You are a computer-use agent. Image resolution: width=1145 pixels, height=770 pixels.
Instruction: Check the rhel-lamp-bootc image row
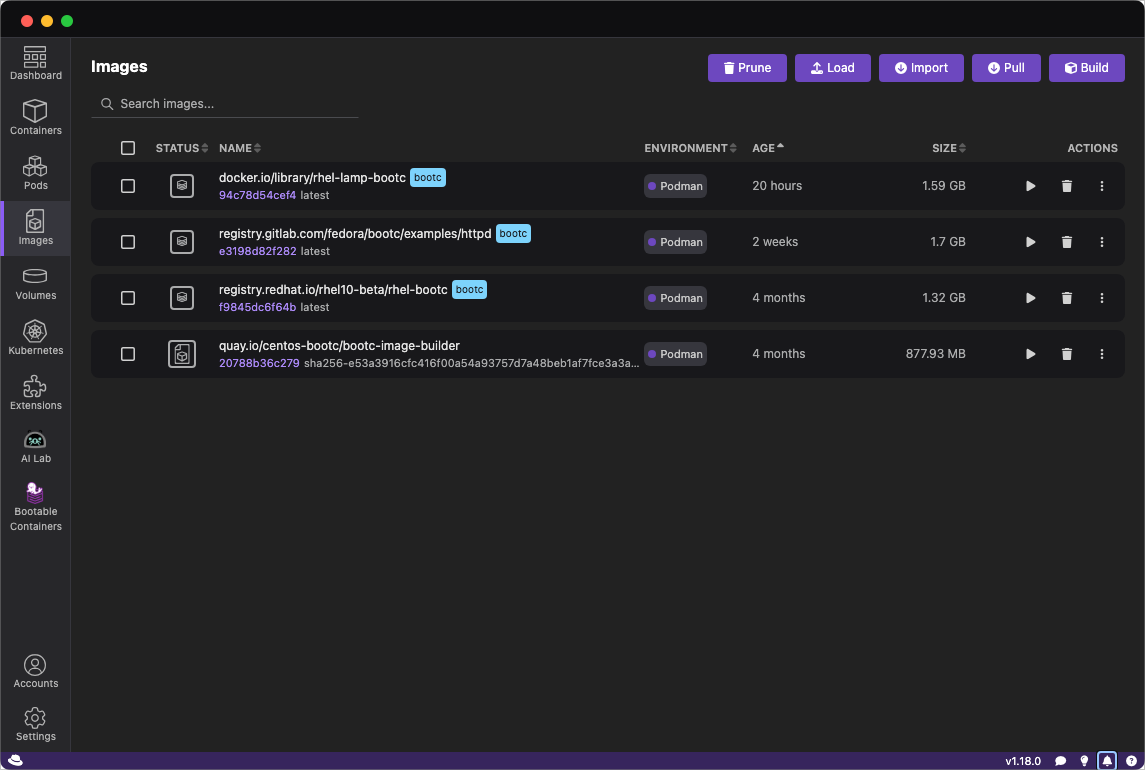click(128, 186)
